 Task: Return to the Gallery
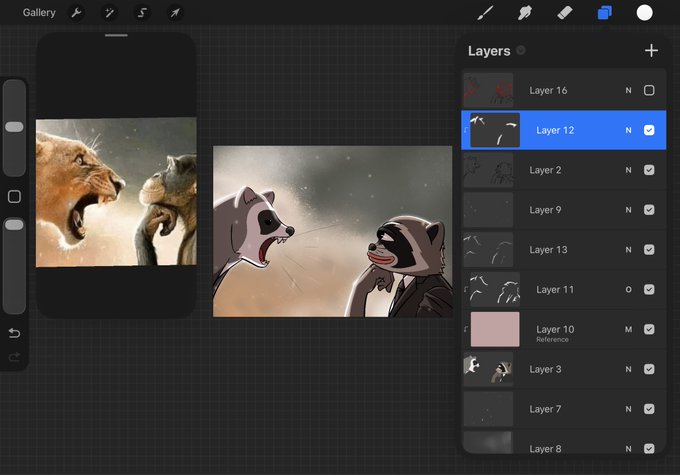[x=39, y=13]
